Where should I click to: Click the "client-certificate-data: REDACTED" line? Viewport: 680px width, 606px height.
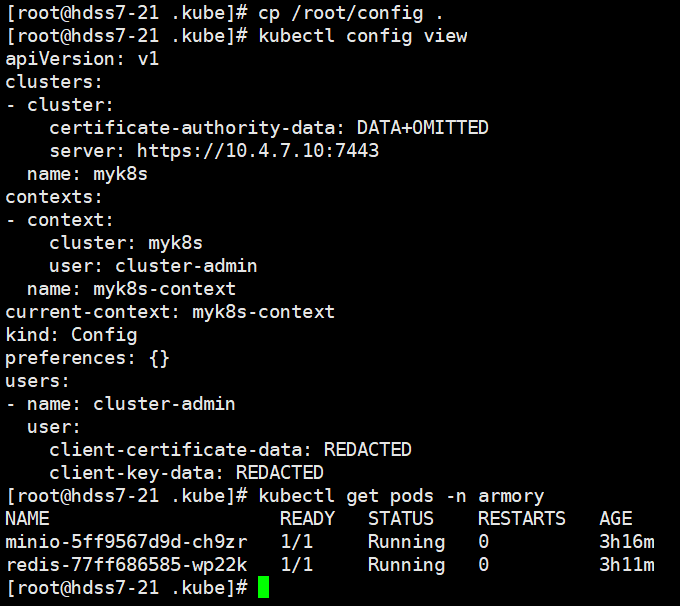230,450
